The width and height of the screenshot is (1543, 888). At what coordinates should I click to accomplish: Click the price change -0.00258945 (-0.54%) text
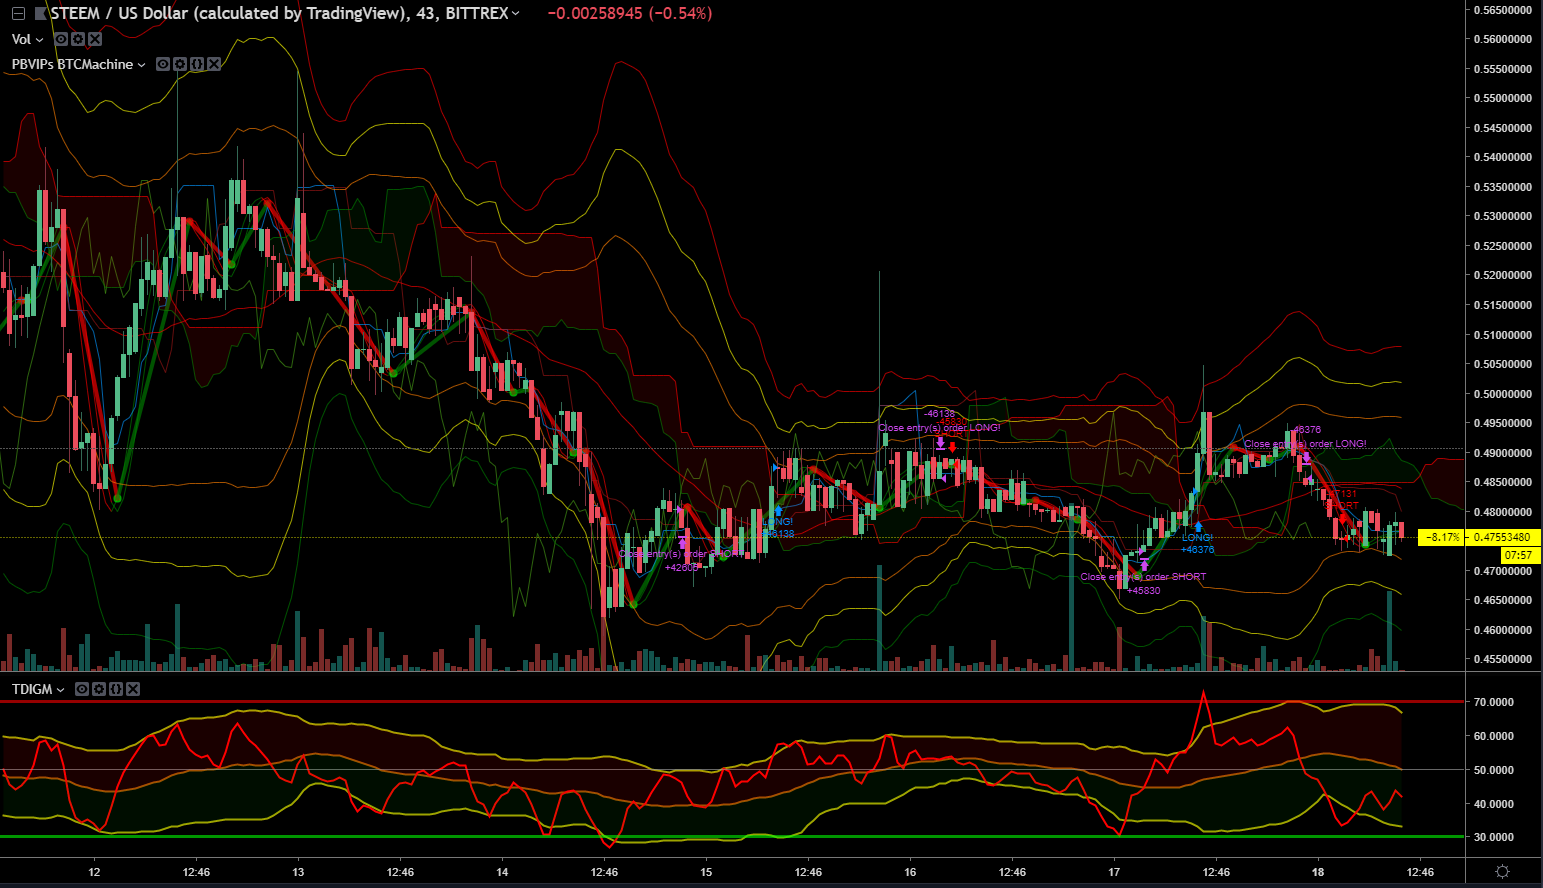[630, 14]
